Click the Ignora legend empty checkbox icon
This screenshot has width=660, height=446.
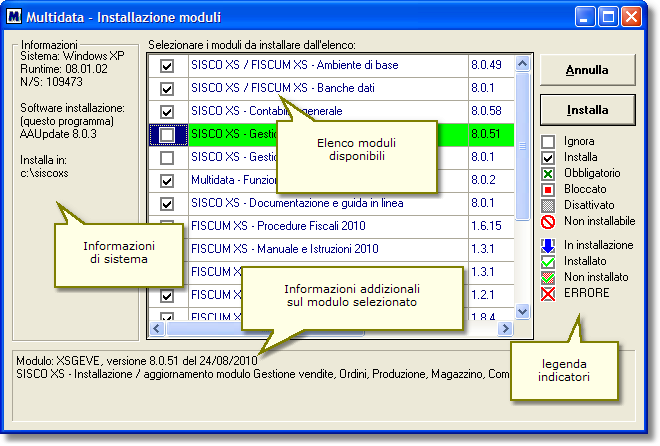coord(548,142)
